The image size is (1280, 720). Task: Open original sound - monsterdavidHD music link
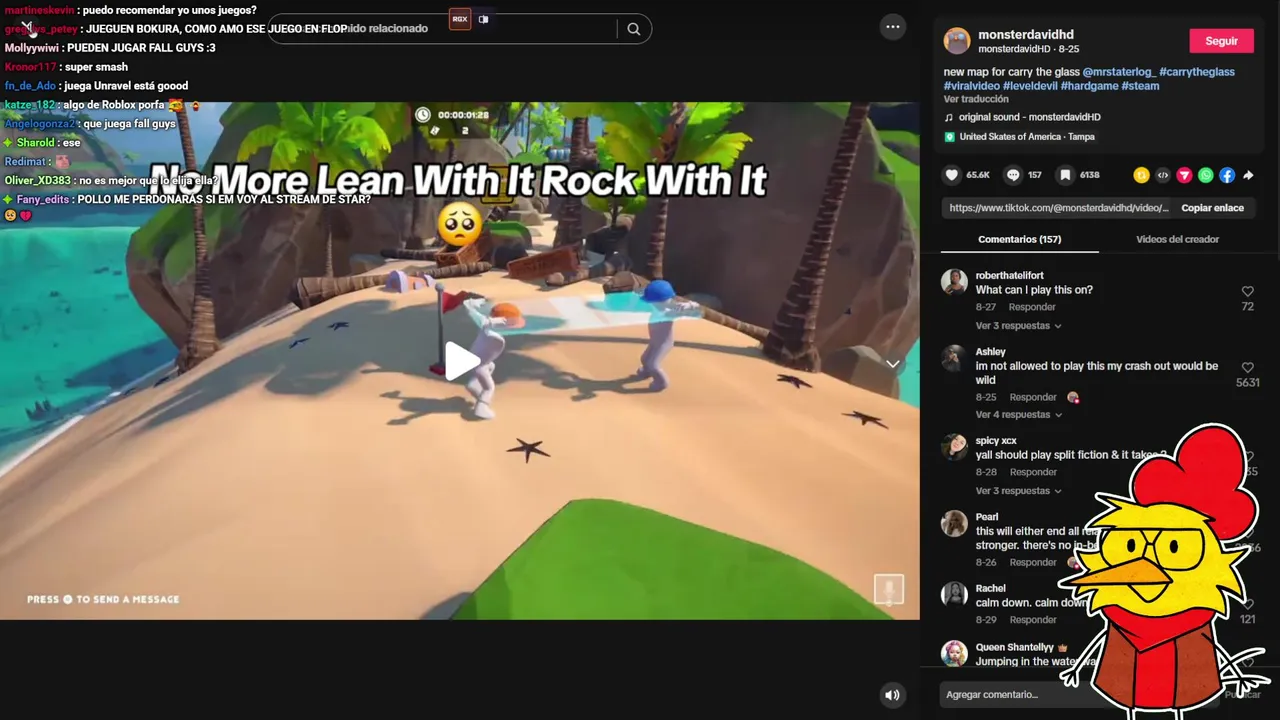pyautogui.click(x=1029, y=117)
